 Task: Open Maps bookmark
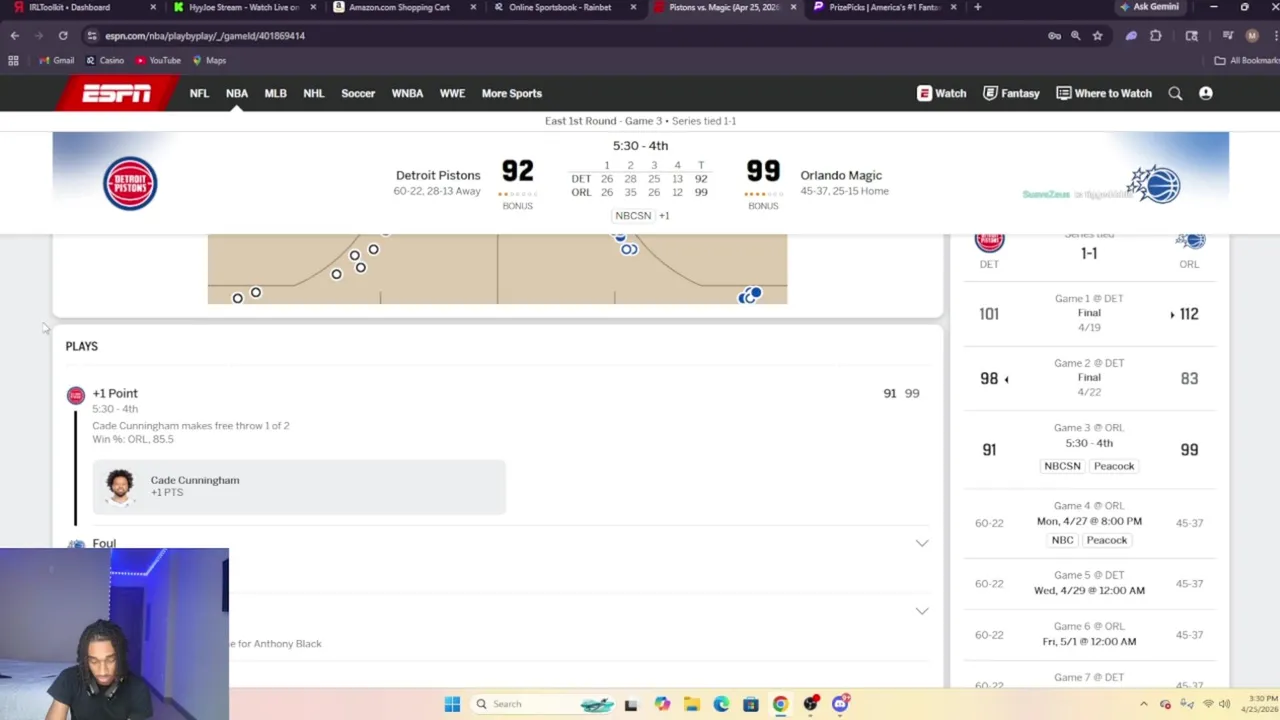[209, 60]
